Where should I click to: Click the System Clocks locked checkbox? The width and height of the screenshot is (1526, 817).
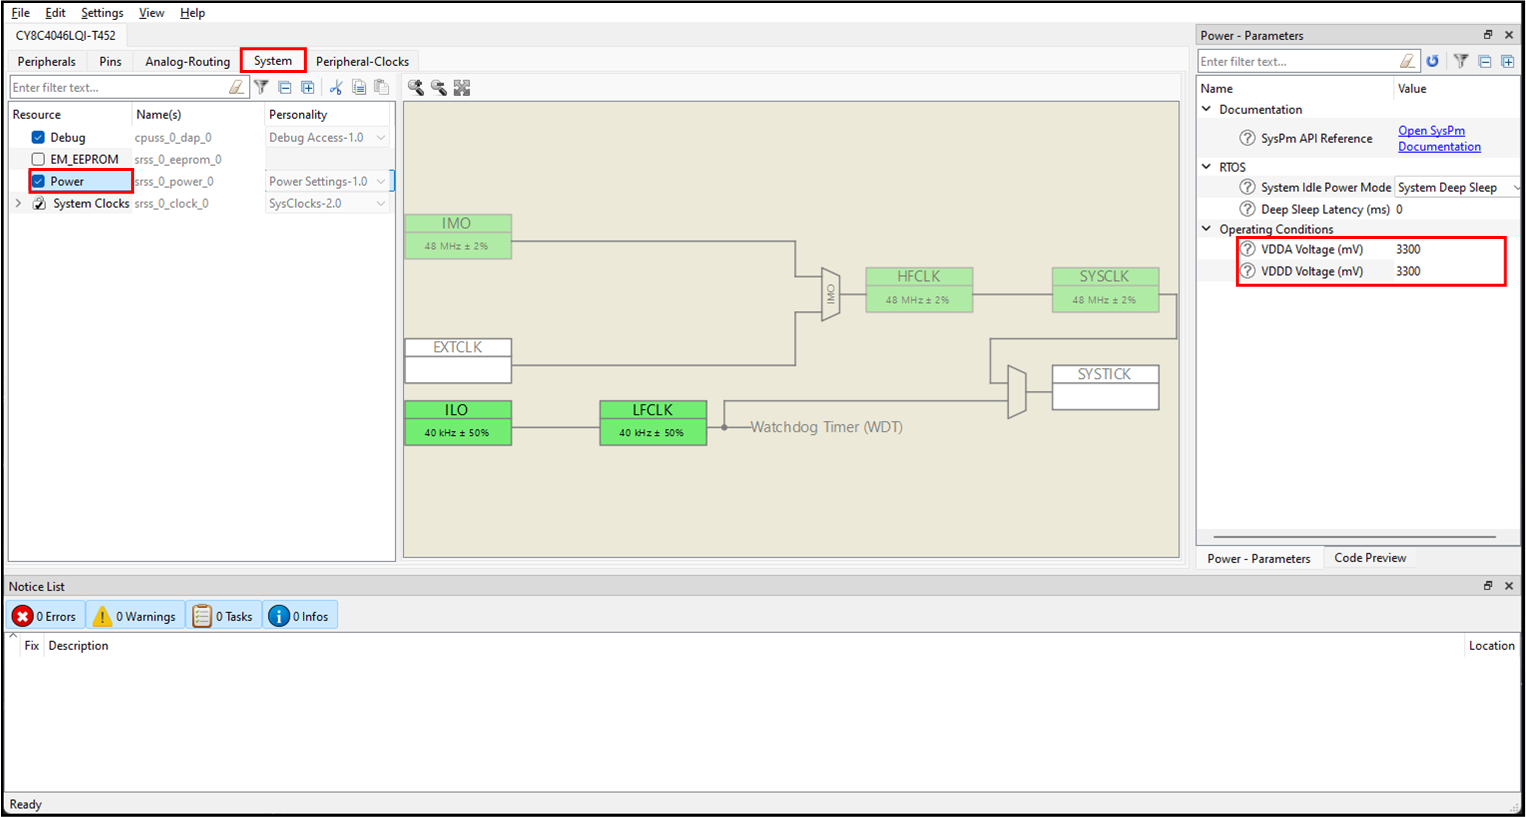click(39, 203)
